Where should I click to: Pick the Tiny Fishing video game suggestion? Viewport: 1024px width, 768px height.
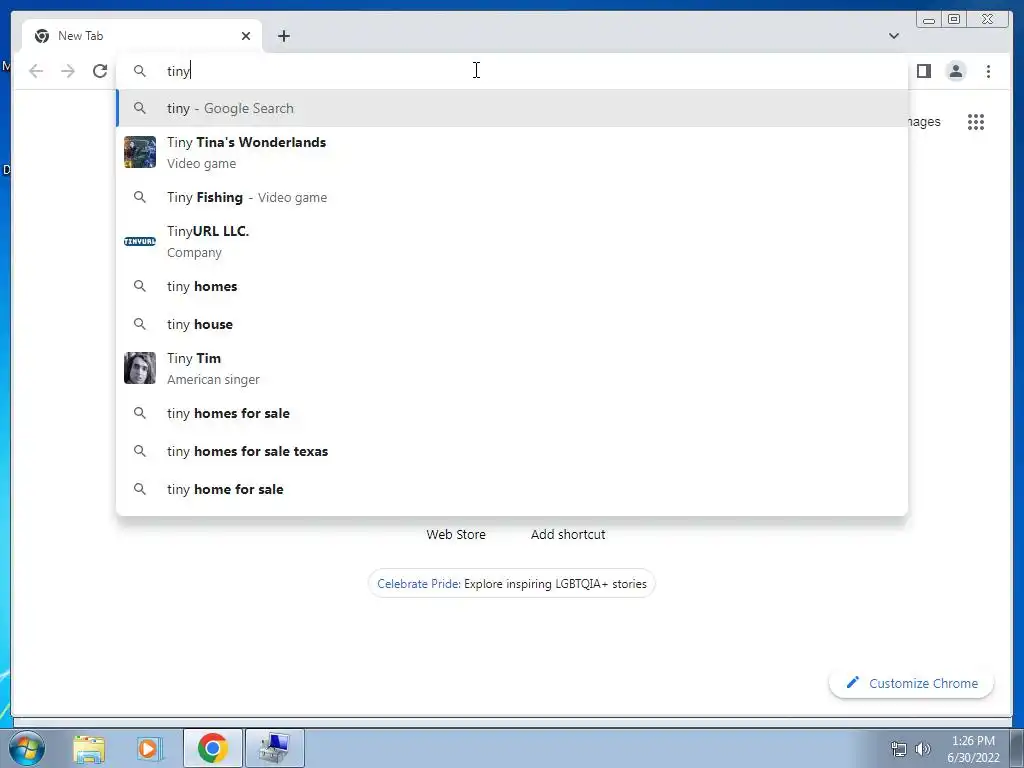[512, 197]
